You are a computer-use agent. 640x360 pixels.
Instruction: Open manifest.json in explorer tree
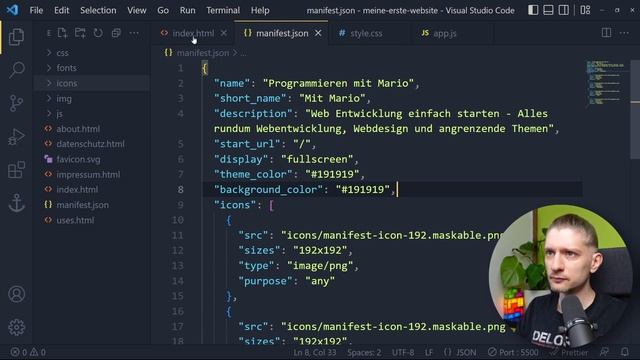(92, 205)
